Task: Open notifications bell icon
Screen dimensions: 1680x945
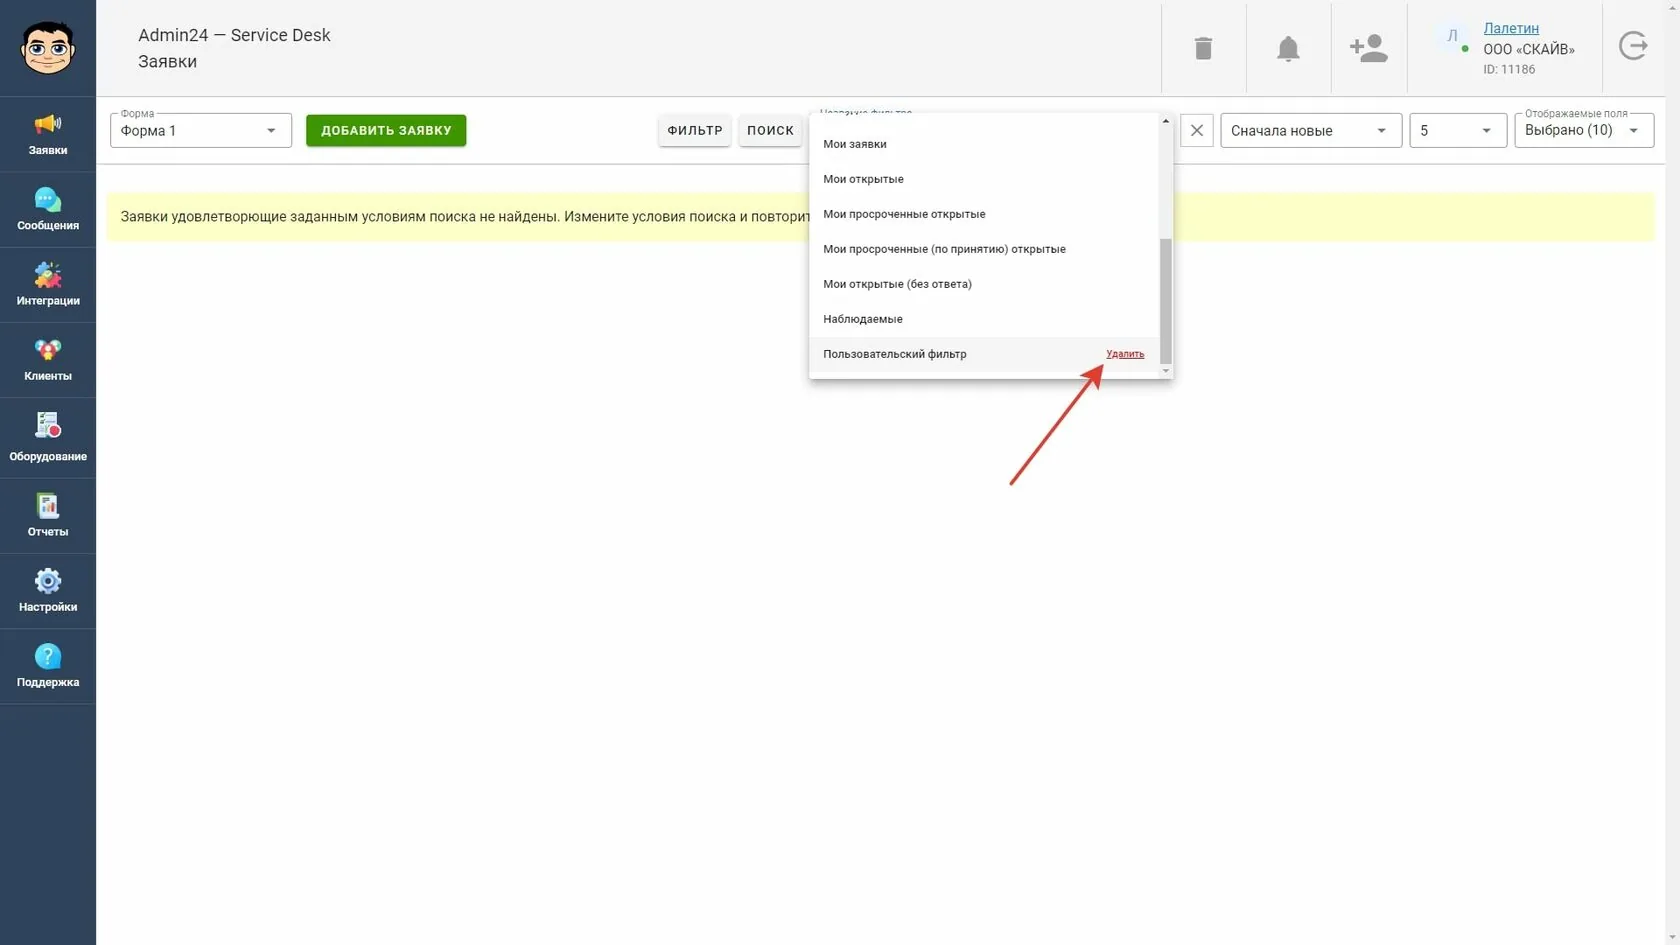Action: 1288,48
